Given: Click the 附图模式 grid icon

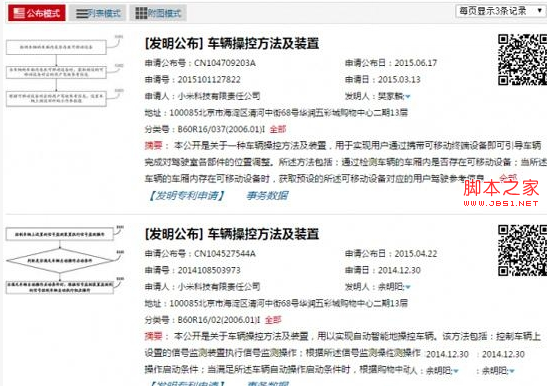Looking at the screenshot, I should point(141,13).
